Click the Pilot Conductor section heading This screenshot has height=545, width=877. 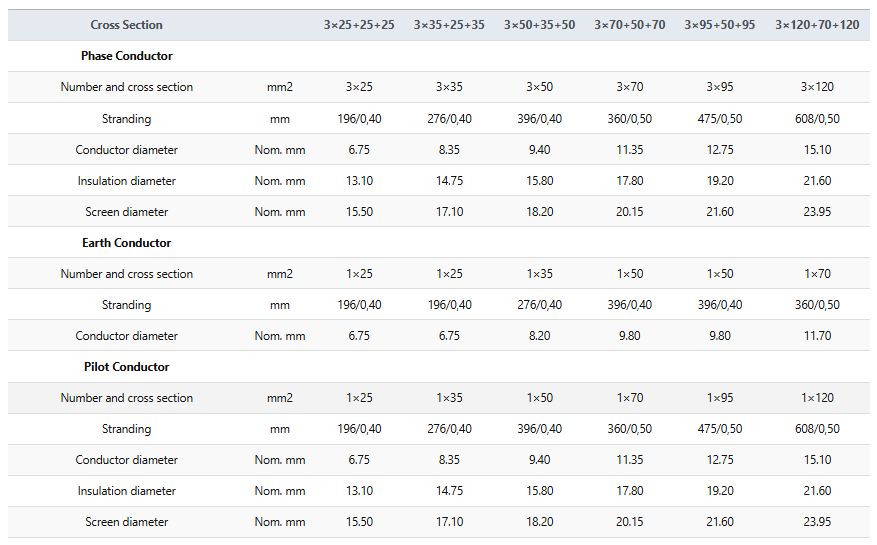(126, 367)
